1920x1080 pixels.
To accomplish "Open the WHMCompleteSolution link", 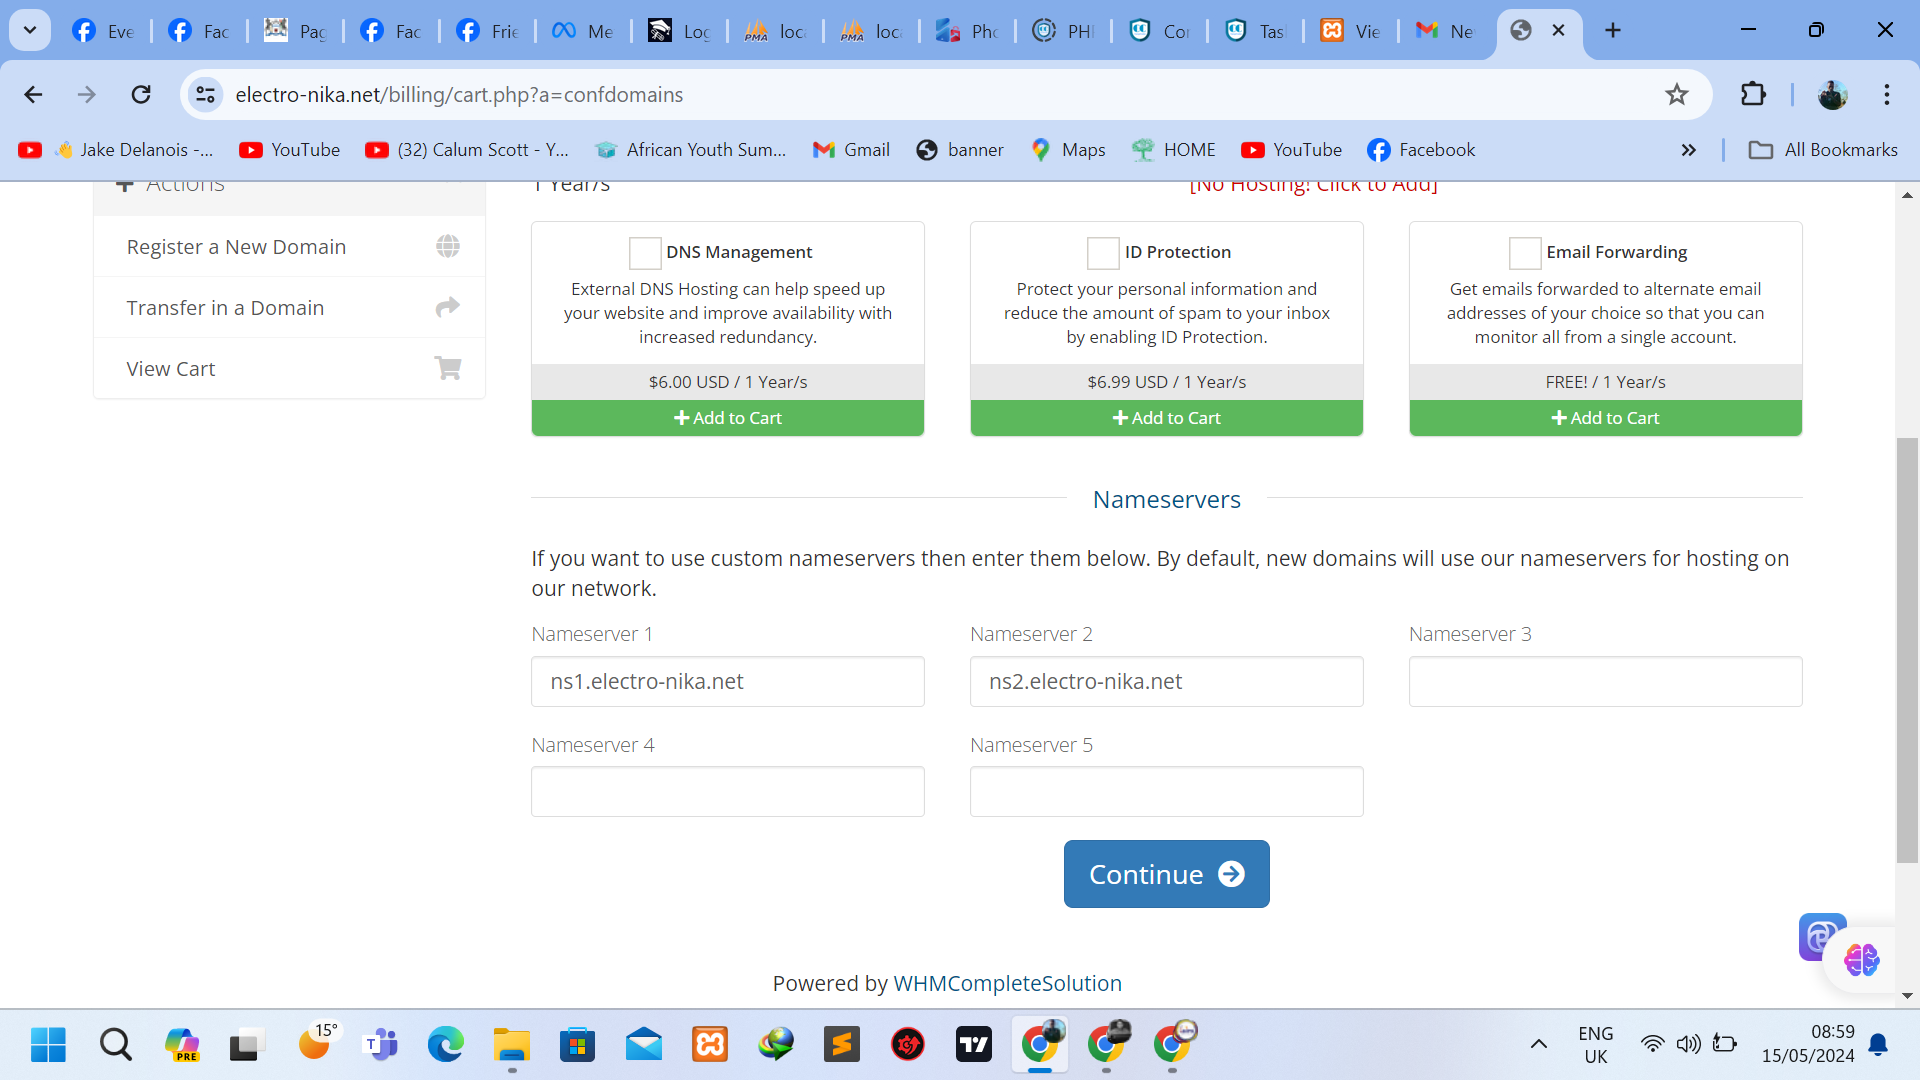I will (1007, 984).
